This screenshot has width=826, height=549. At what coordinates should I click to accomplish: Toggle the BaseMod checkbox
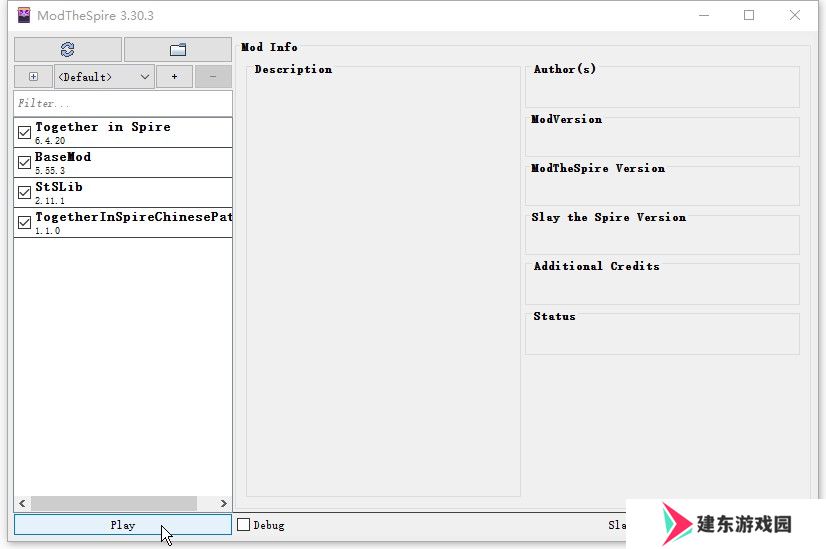pyautogui.click(x=24, y=162)
